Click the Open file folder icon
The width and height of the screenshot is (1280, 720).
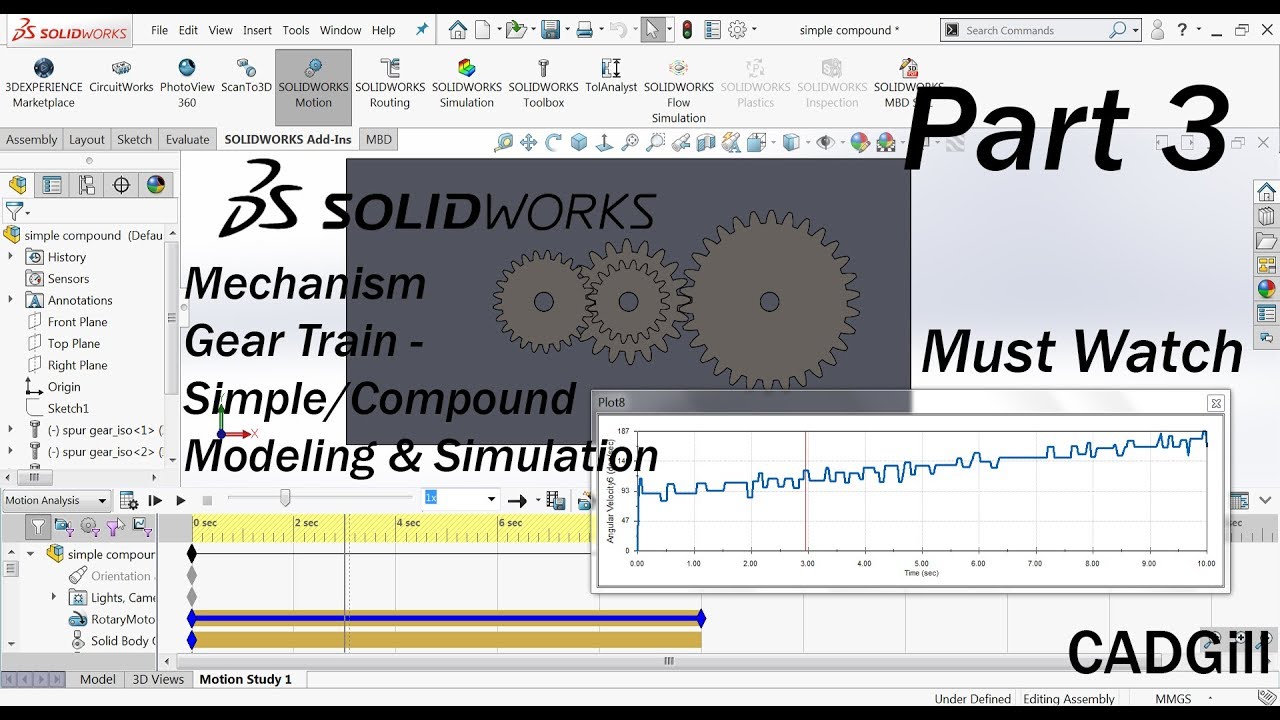point(515,30)
